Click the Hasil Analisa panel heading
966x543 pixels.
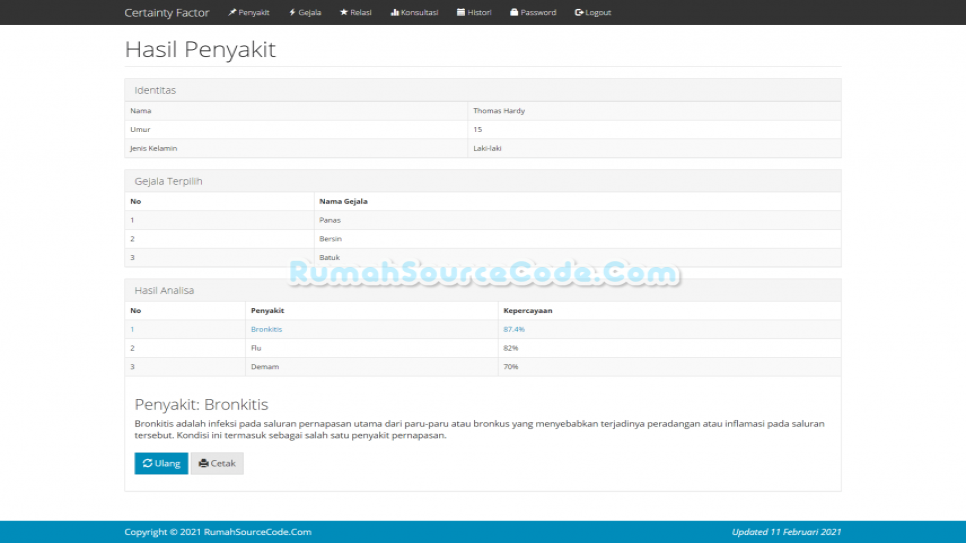click(164, 290)
